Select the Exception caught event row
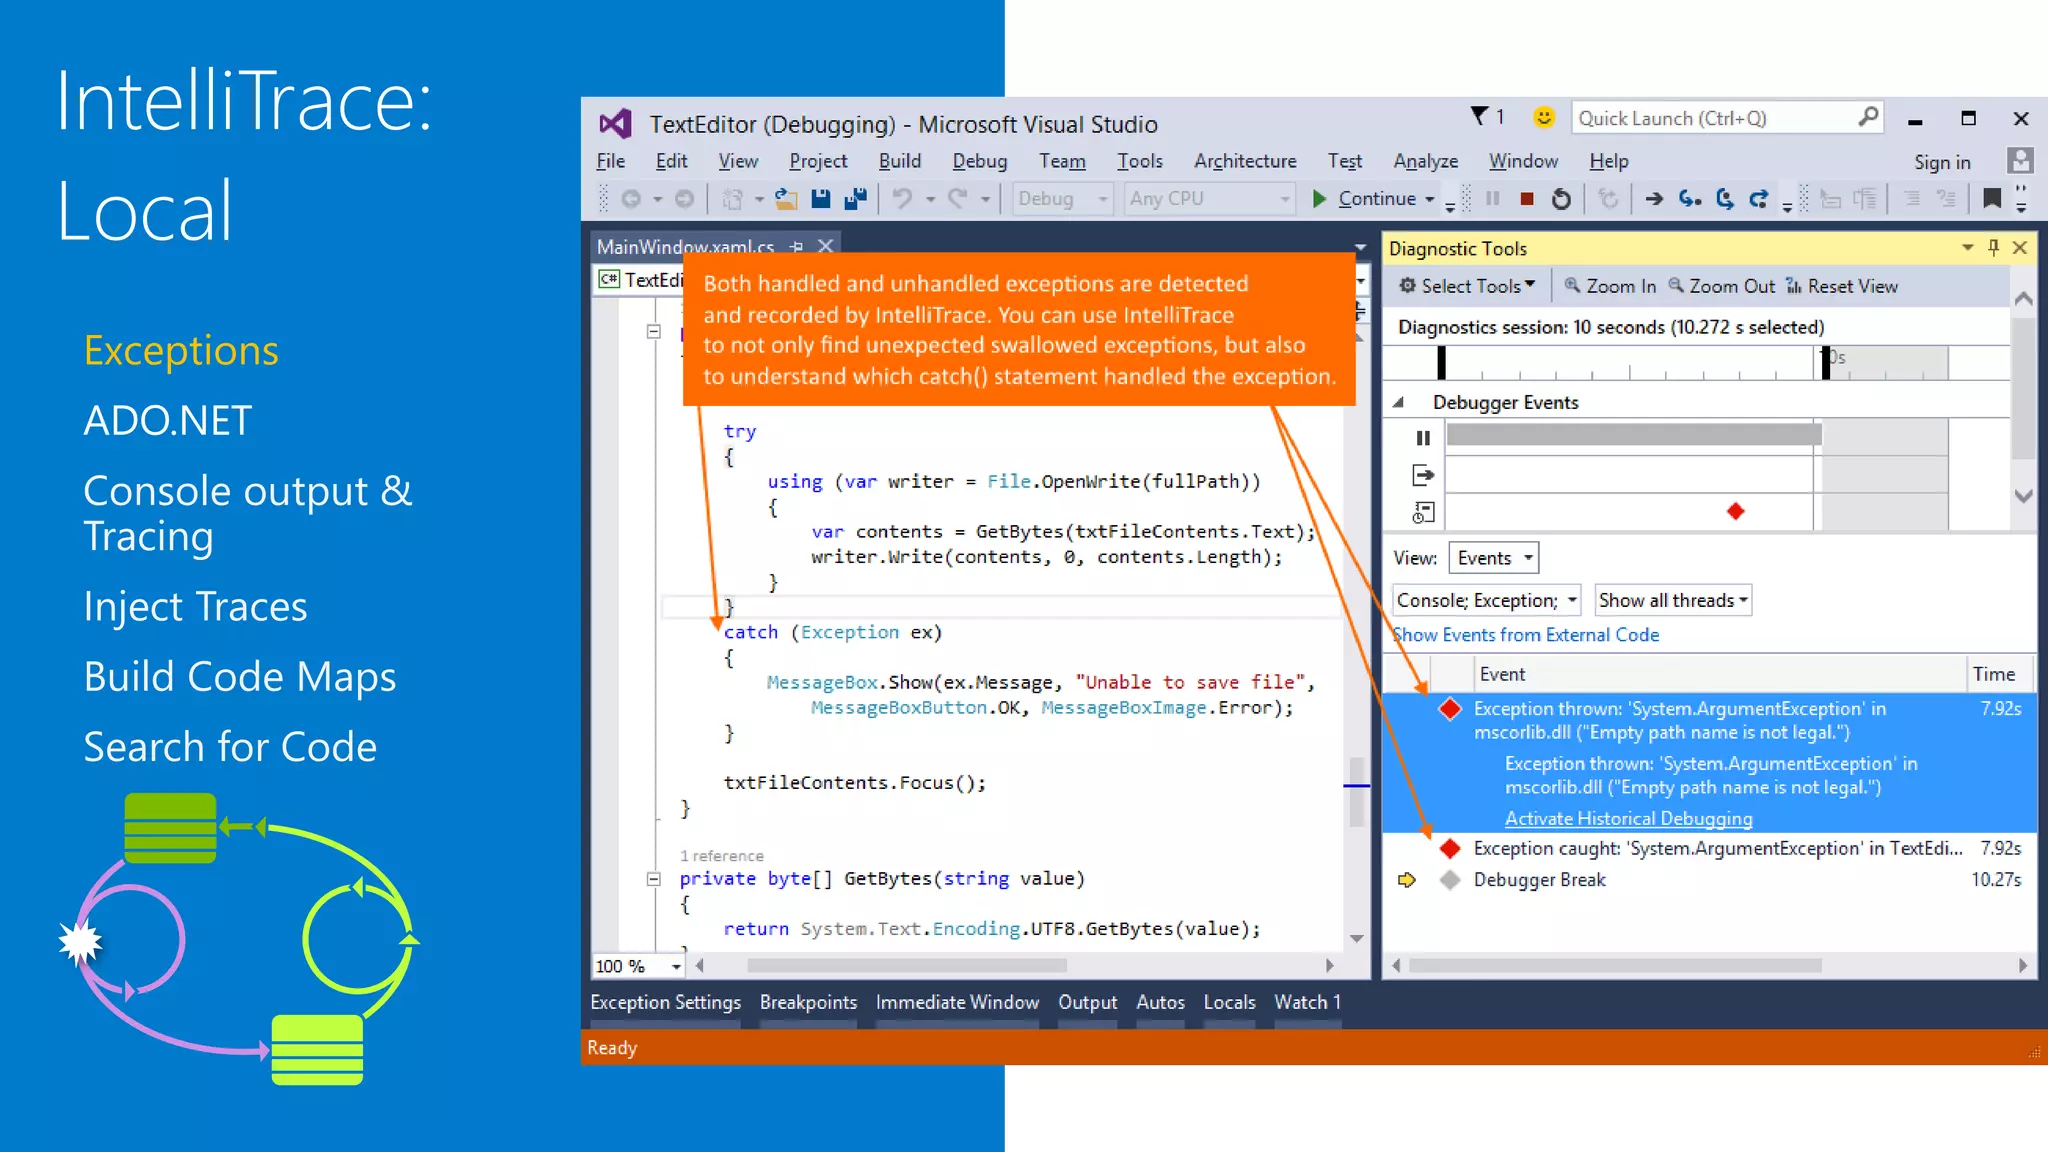Image resolution: width=2048 pixels, height=1152 pixels. click(1709, 849)
